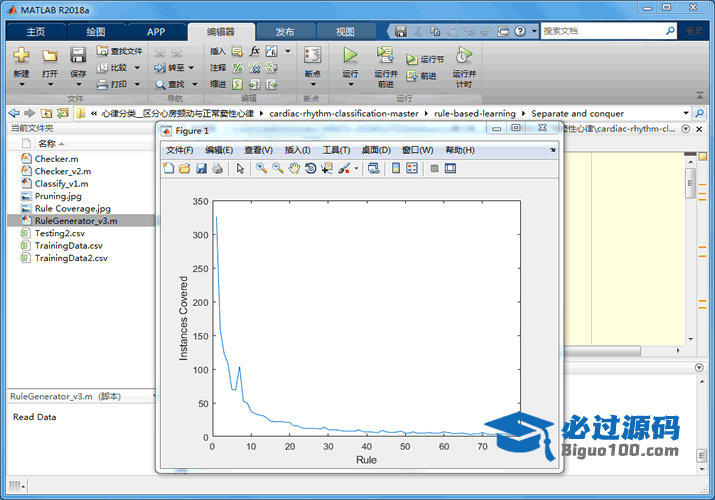Select Pruning.jpg in the file list
715x500 pixels.
point(58,196)
